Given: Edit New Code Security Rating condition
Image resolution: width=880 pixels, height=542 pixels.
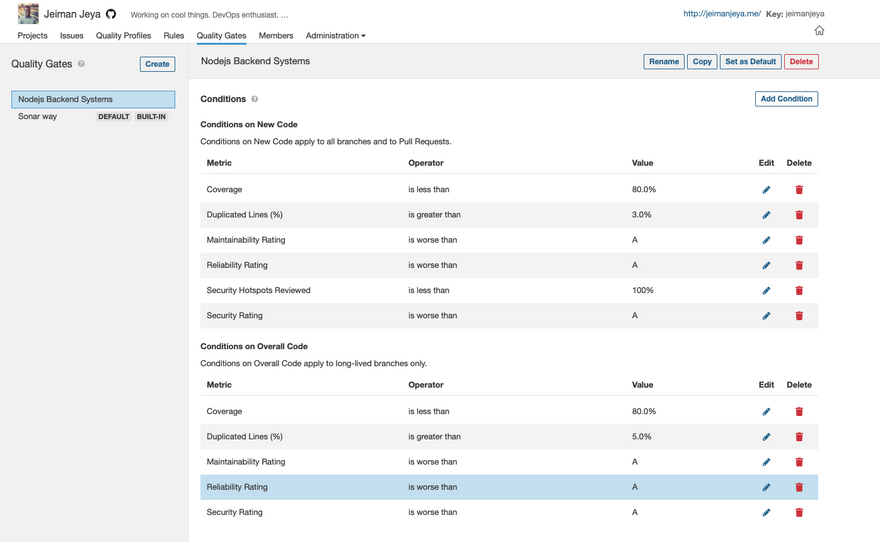Looking at the screenshot, I should click(x=766, y=316).
